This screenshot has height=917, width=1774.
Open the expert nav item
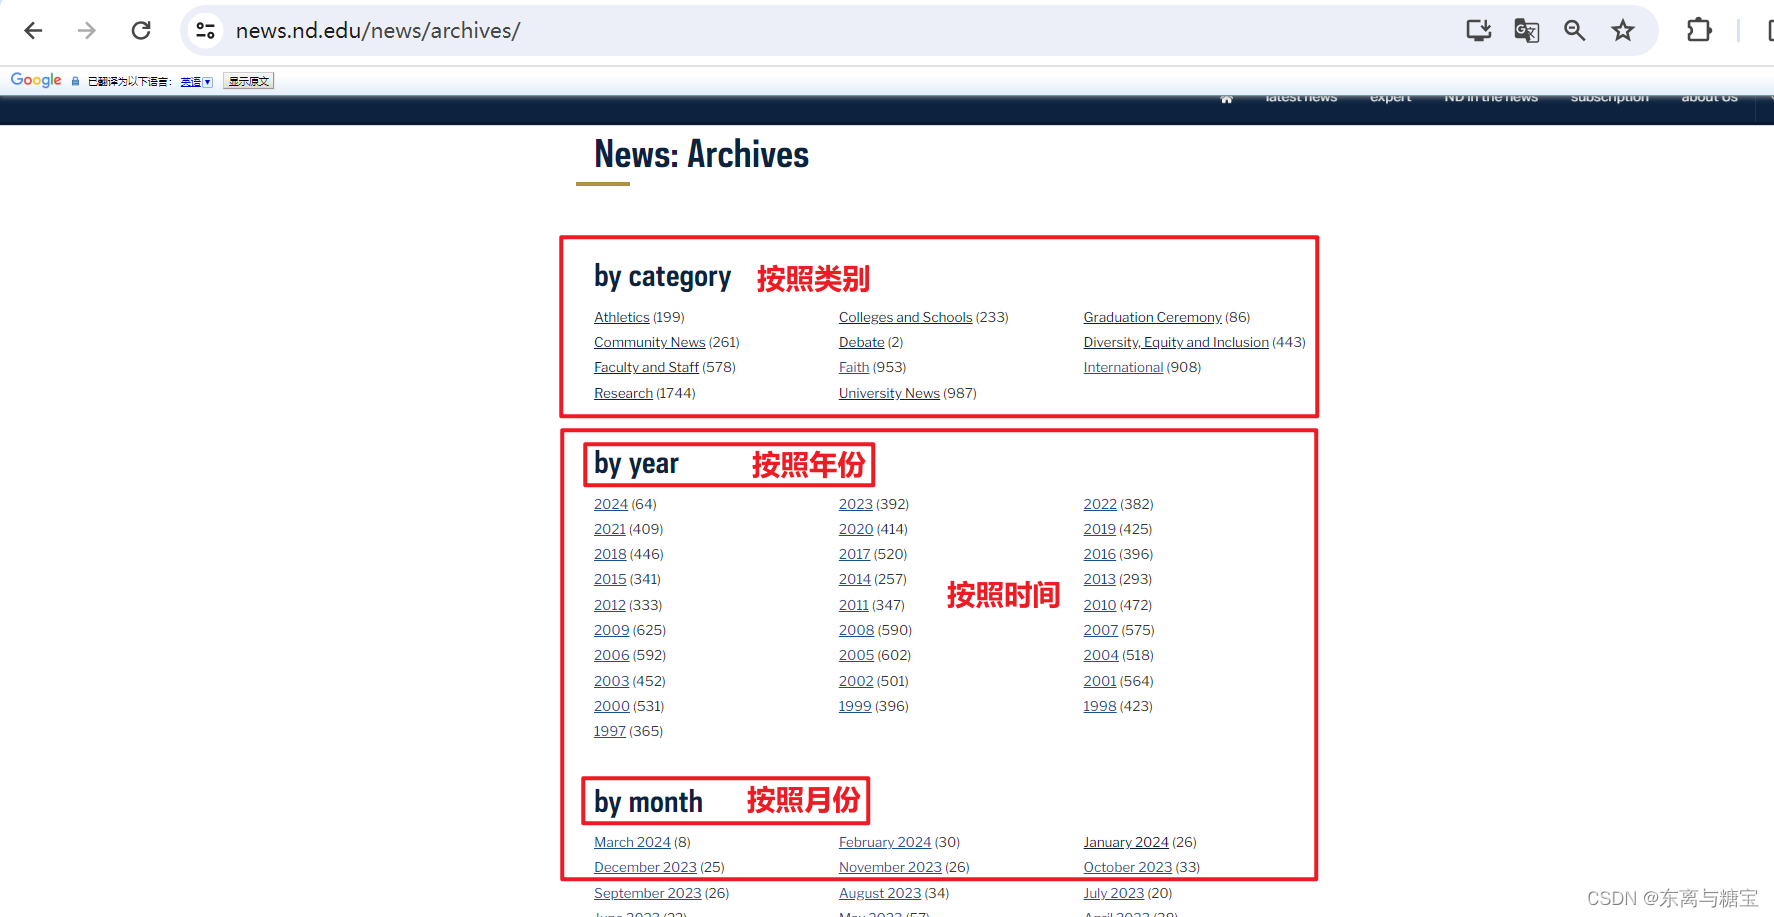(x=1391, y=98)
